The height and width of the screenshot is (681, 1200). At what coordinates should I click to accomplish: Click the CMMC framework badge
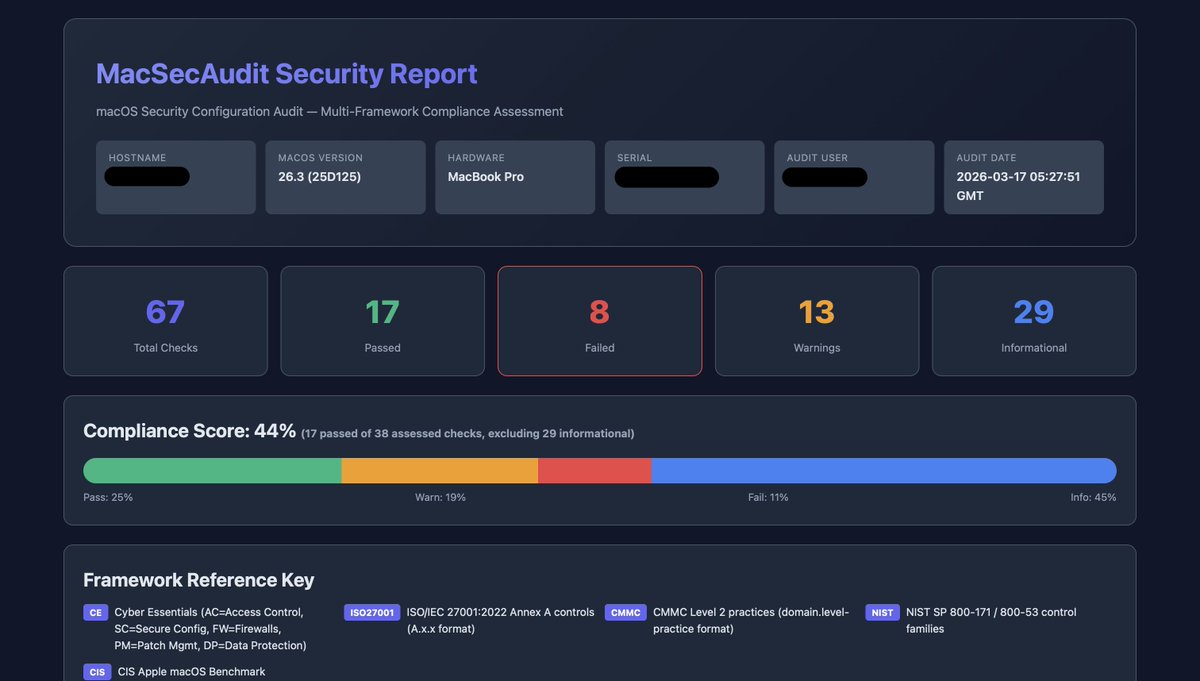pos(625,612)
